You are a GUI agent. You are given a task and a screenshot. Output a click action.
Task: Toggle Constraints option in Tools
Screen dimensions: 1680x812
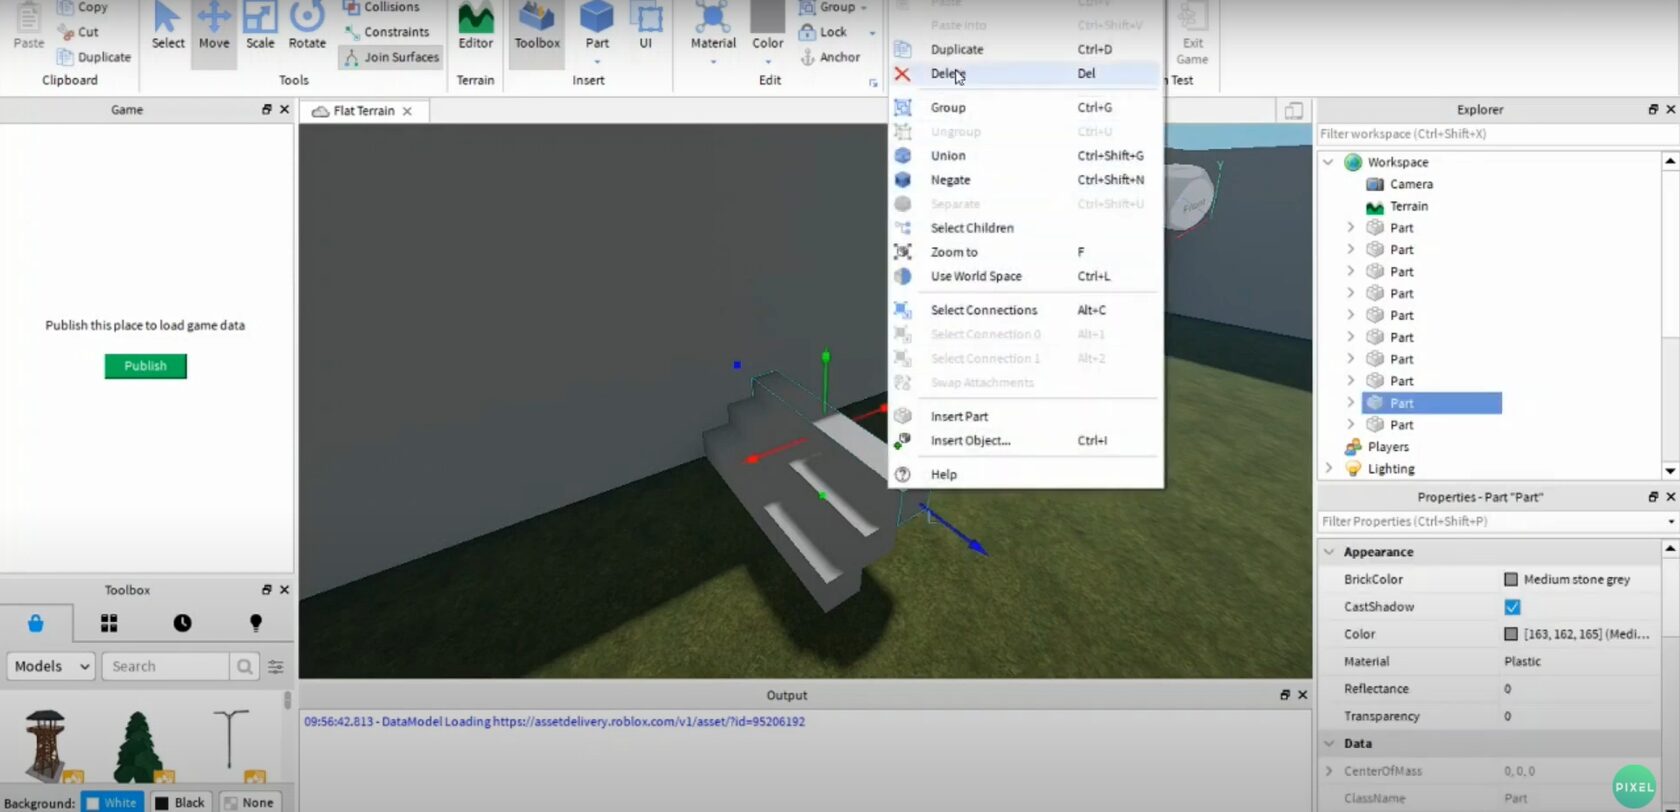tap(386, 32)
